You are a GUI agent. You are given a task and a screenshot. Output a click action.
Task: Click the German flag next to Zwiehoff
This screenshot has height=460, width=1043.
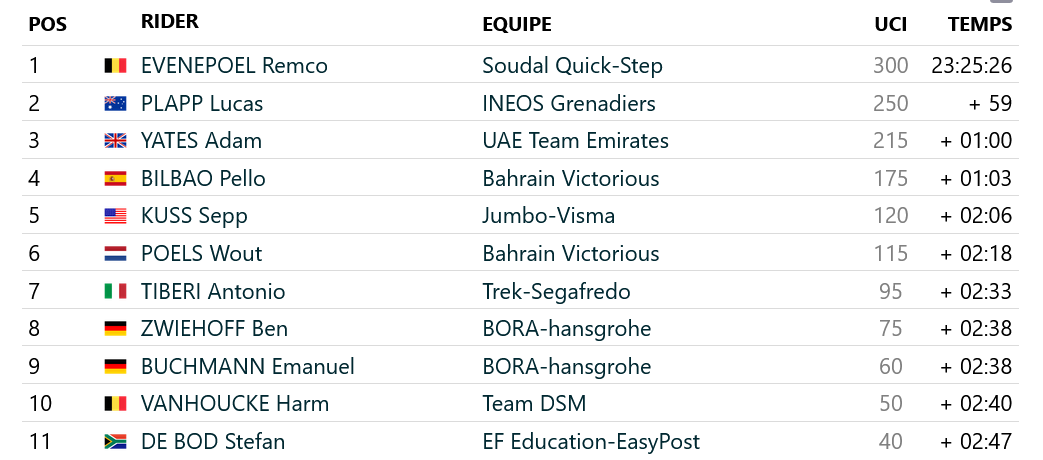(x=115, y=329)
